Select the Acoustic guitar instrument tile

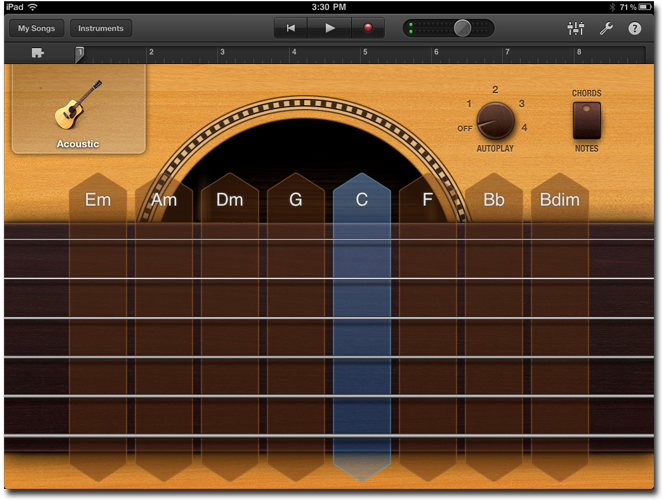click(79, 109)
